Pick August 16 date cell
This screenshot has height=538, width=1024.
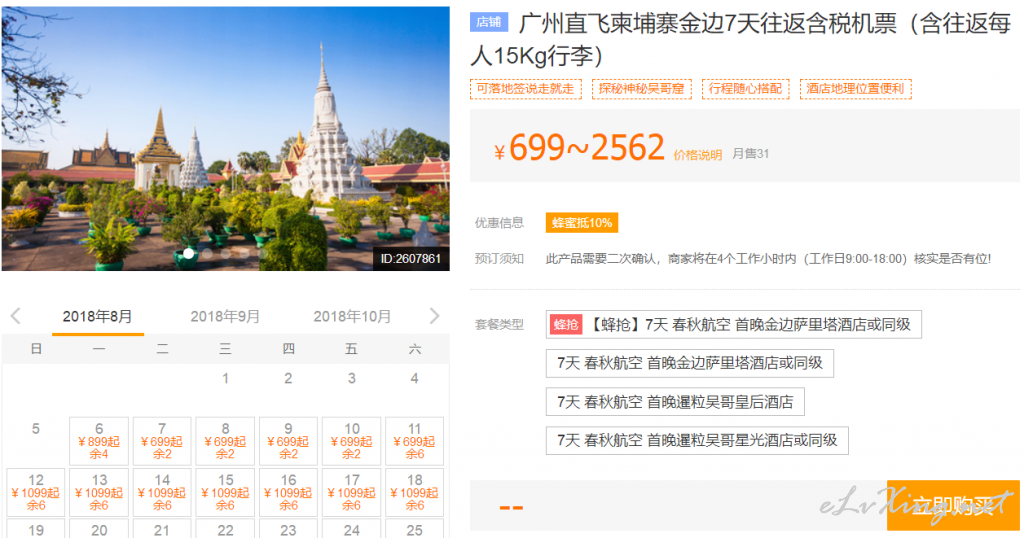[288, 492]
